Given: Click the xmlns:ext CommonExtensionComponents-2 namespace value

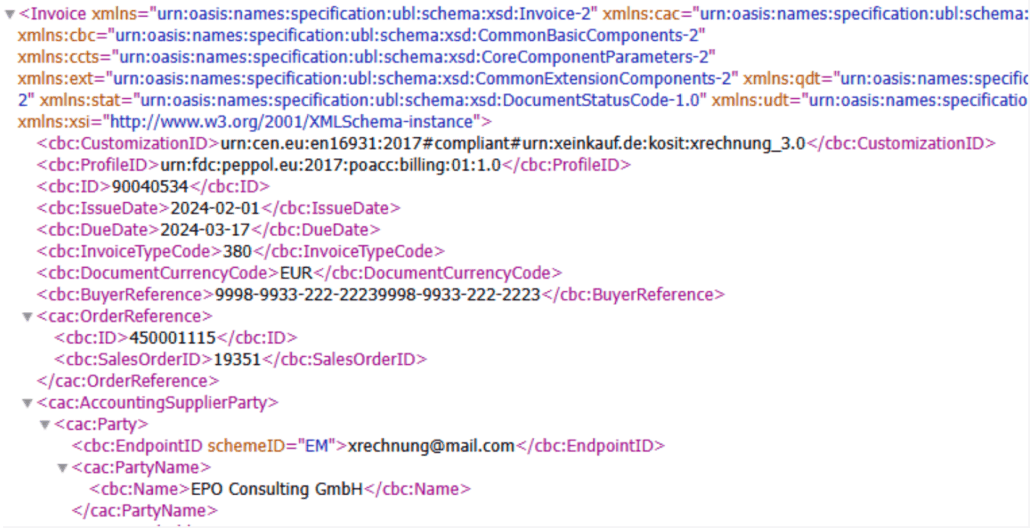Looking at the screenshot, I should click(423, 79).
